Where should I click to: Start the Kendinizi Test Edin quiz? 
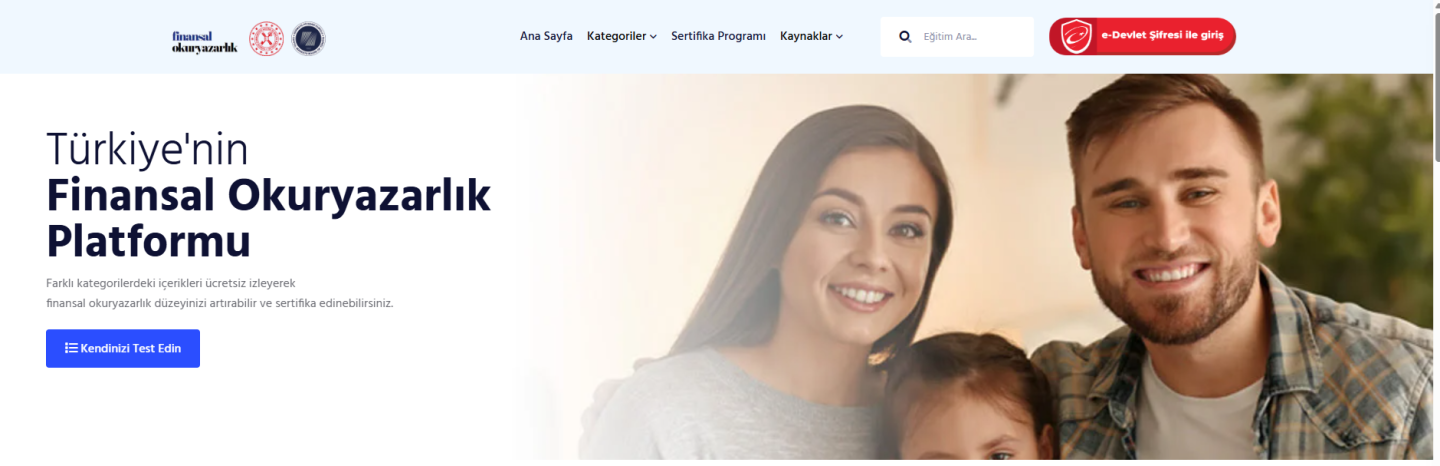123,348
